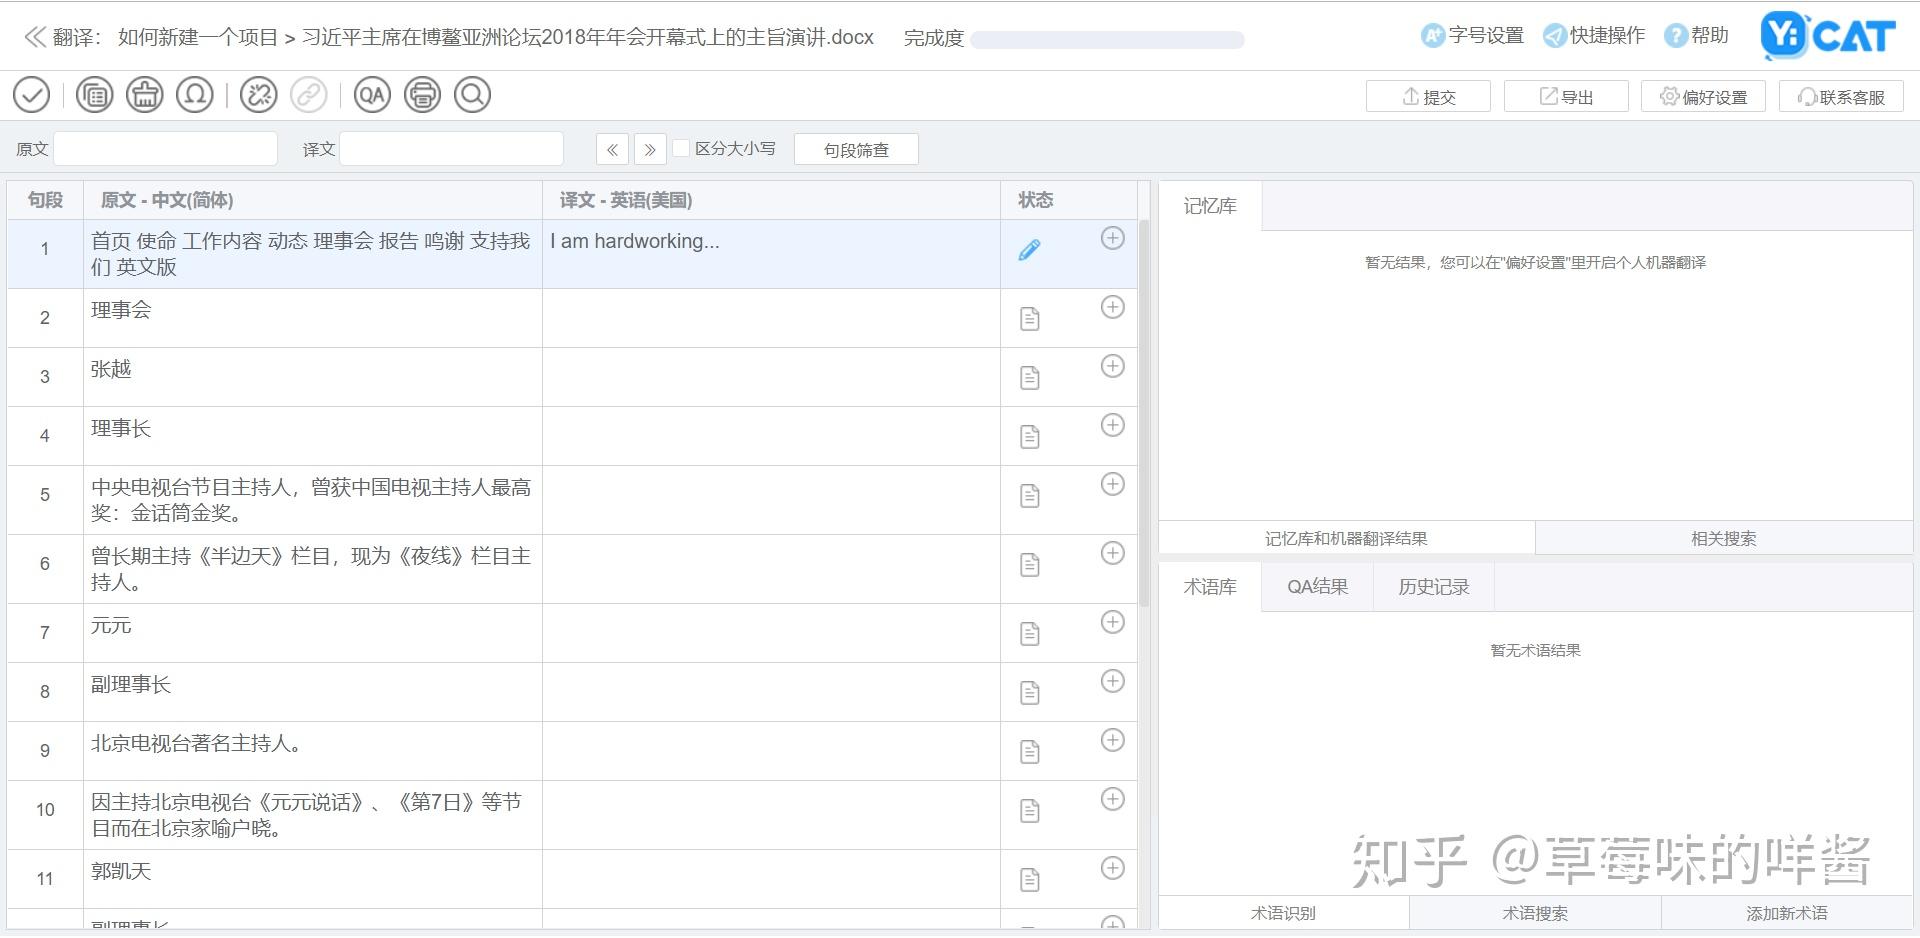Screen dimensions: 1920x938
Task: Click the confirm segment checkmark icon
Action: pos(31,95)
